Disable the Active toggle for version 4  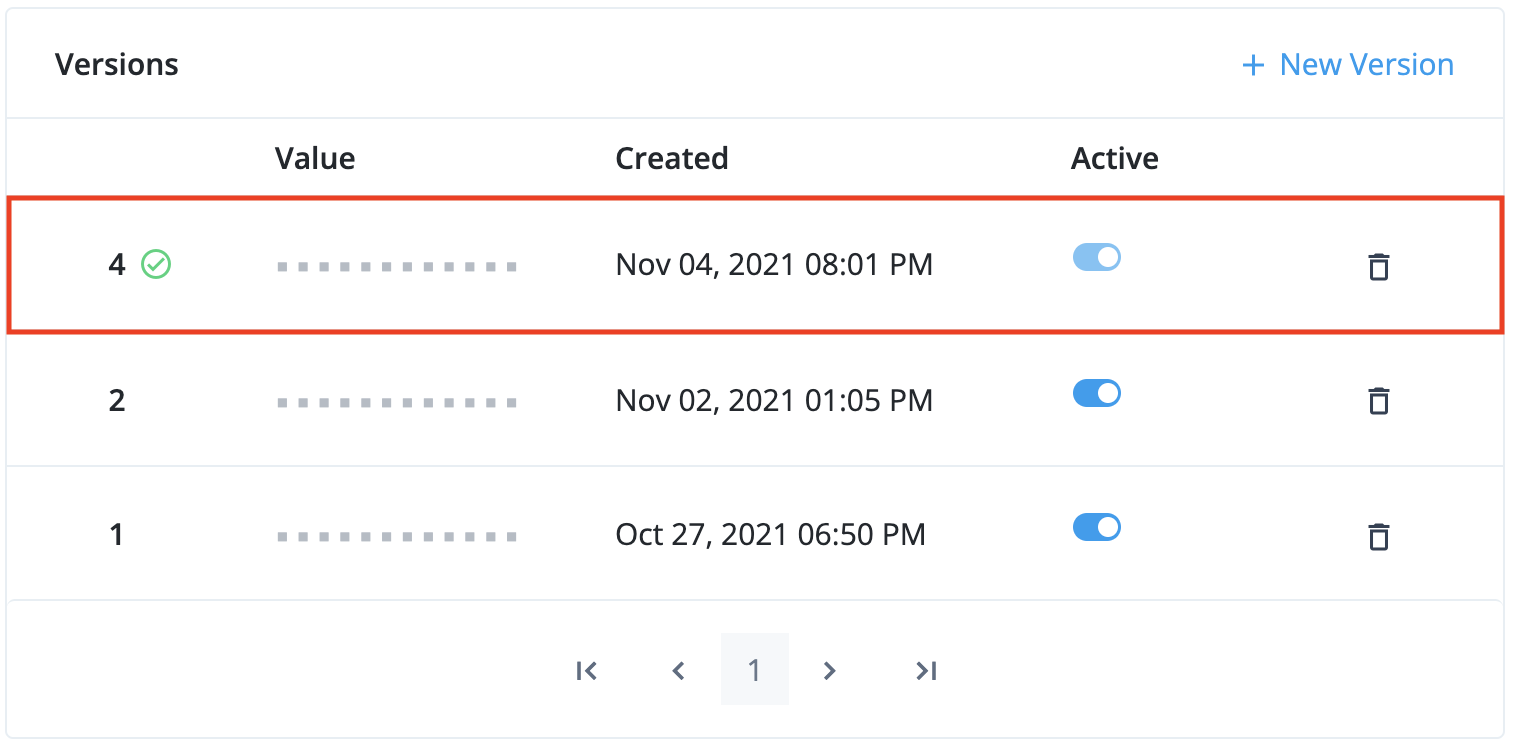[1096, 257]
